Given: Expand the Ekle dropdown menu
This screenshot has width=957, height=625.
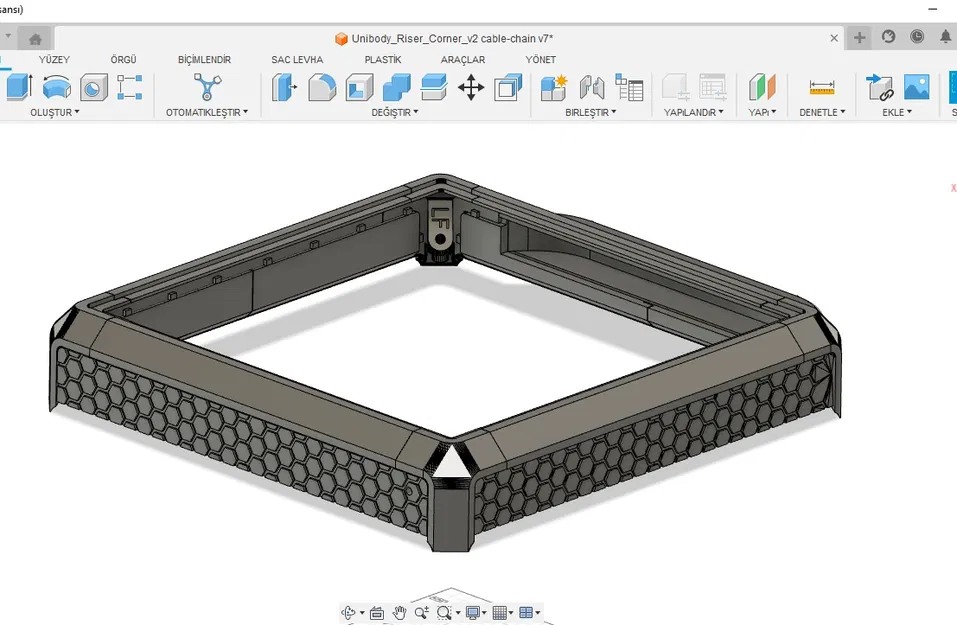Looking at the screenshot, I should (x=897, y=112).
